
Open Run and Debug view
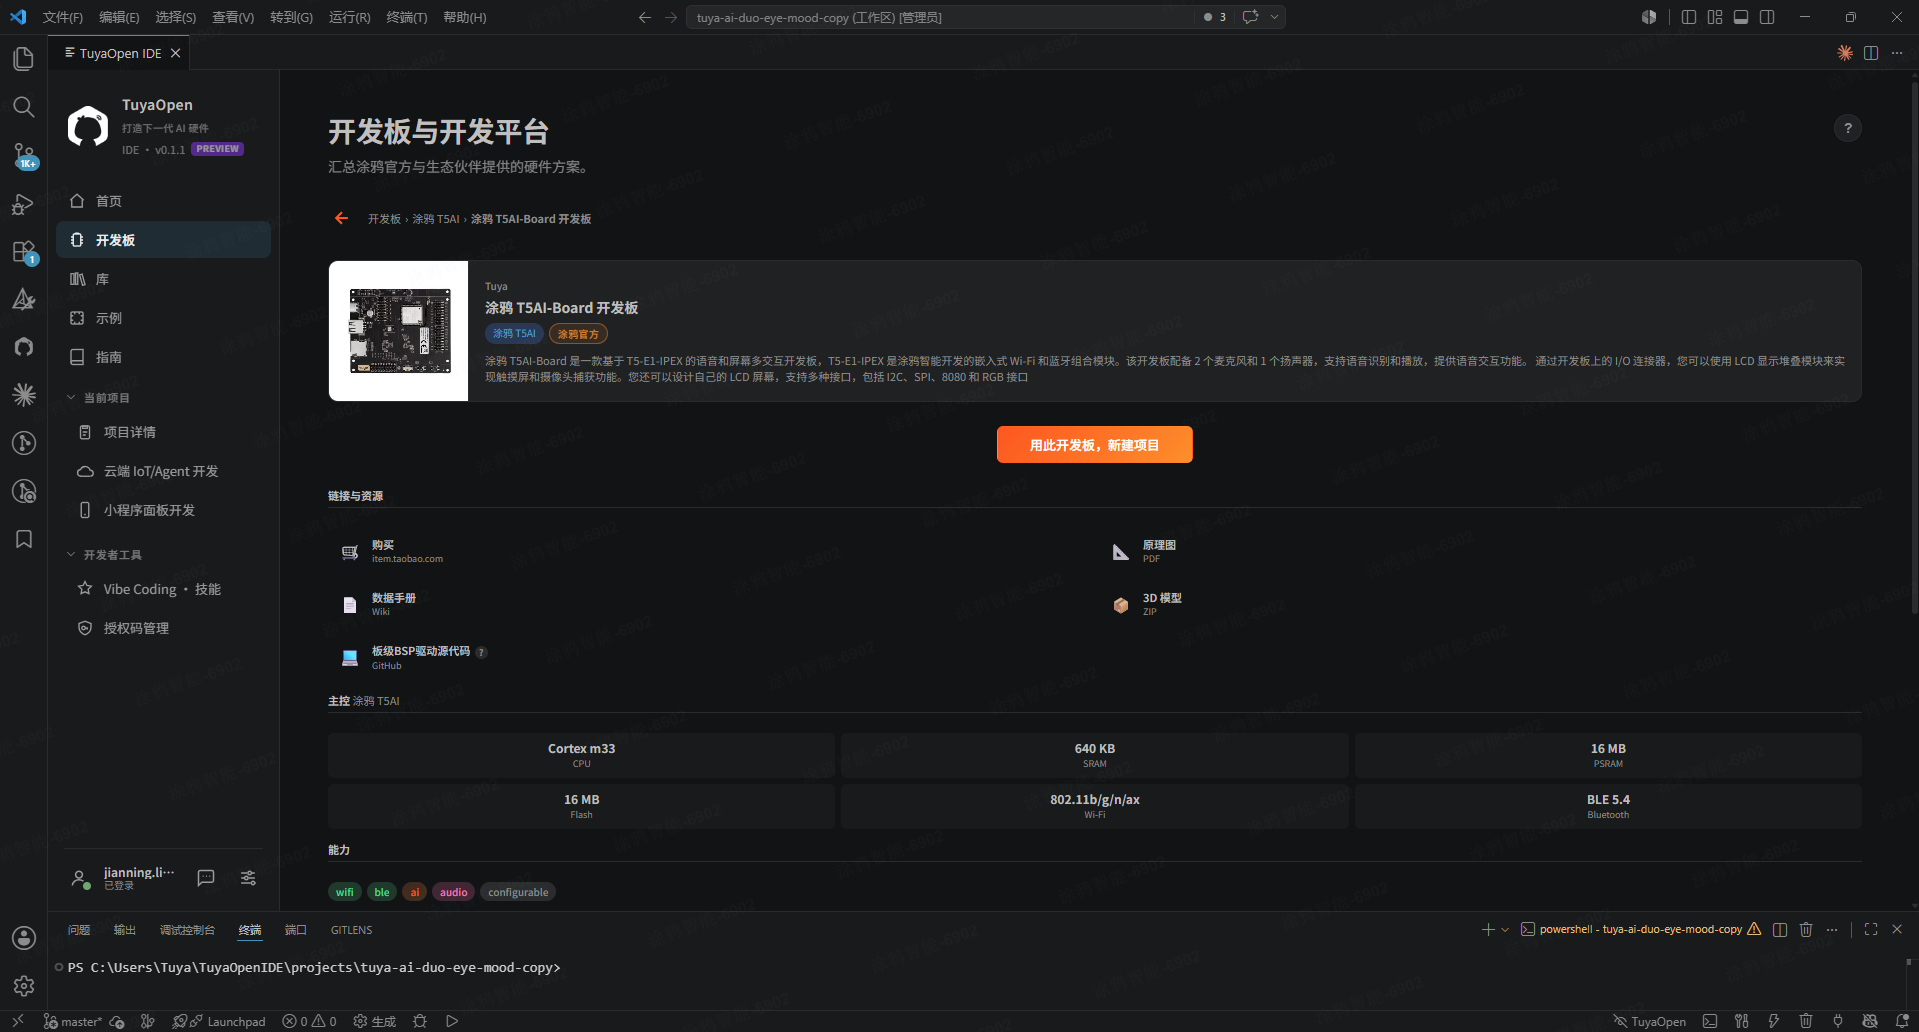tap(23, 204)
